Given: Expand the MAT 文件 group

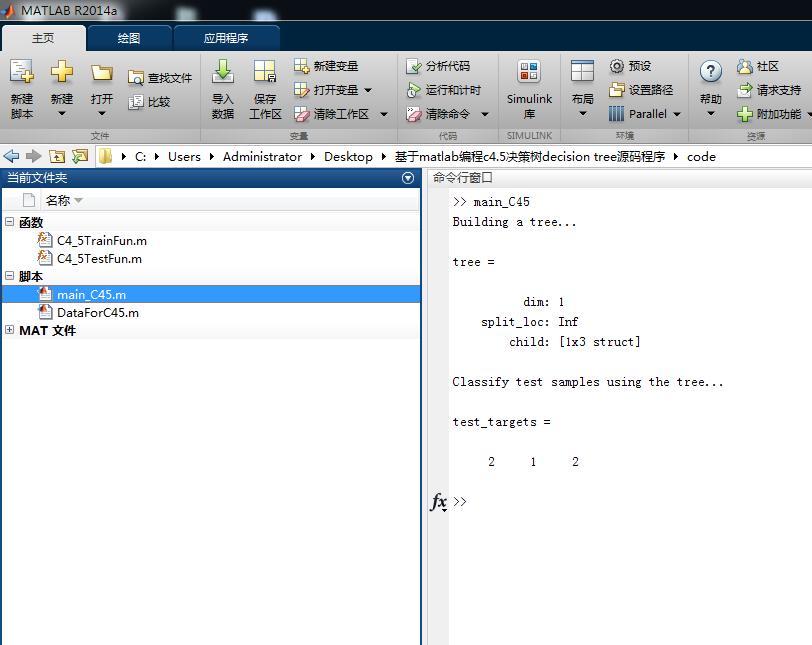Looking at the screenshot, I should pos(9,329).
